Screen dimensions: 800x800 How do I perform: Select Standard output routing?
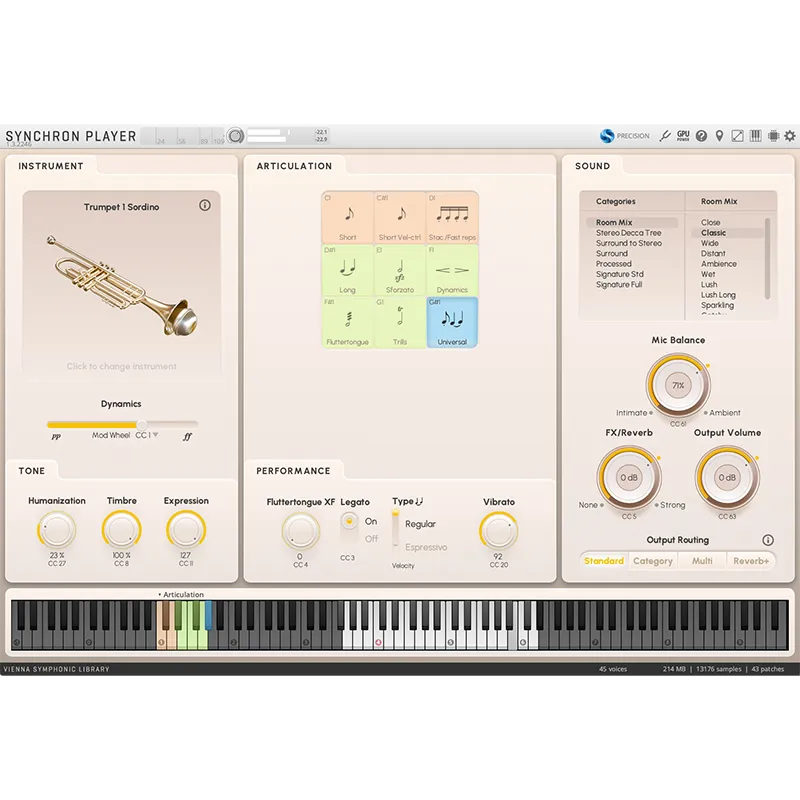pos(604,561)
